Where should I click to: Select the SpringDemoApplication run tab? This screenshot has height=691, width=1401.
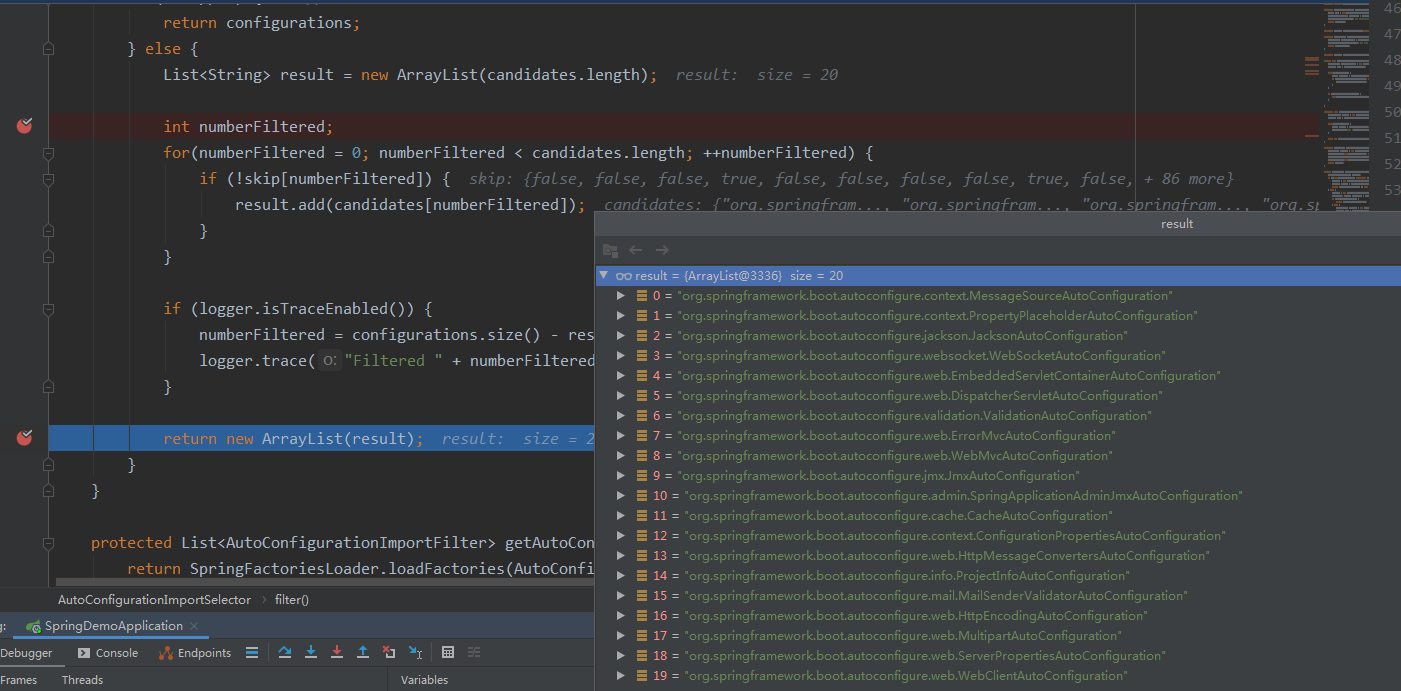click(x=113, y=626)
